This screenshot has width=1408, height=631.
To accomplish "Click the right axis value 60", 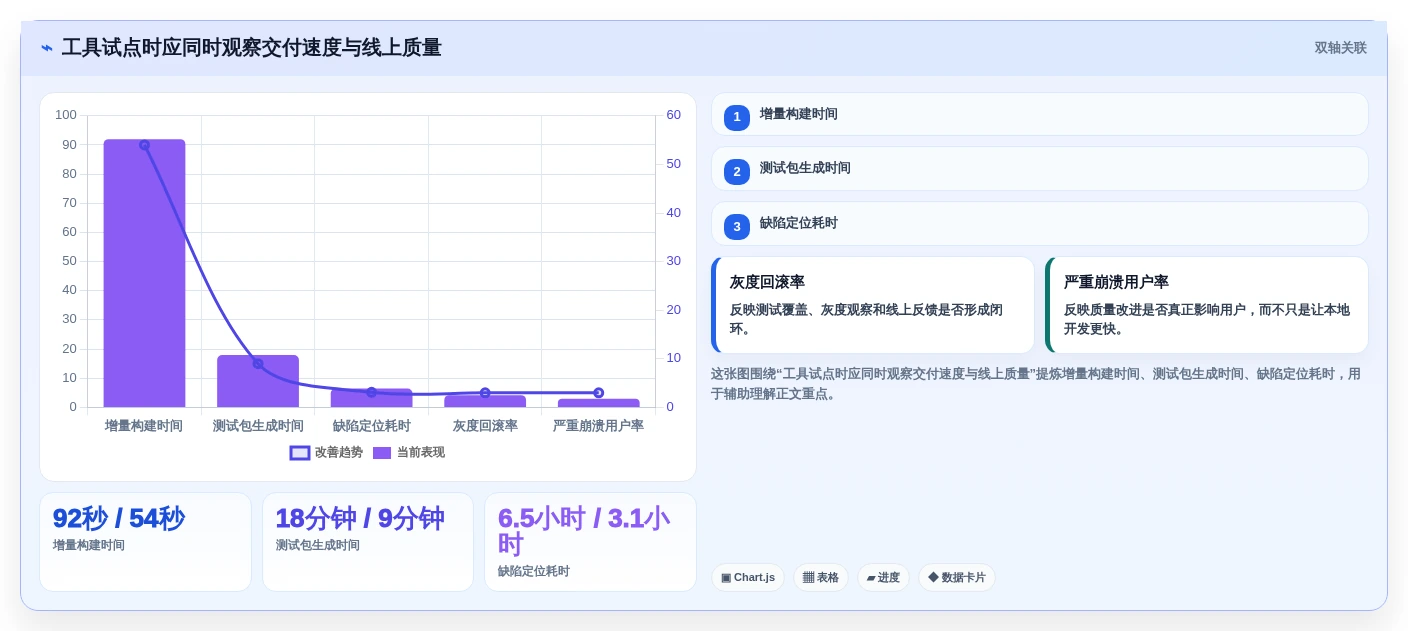I will point(674,115).
